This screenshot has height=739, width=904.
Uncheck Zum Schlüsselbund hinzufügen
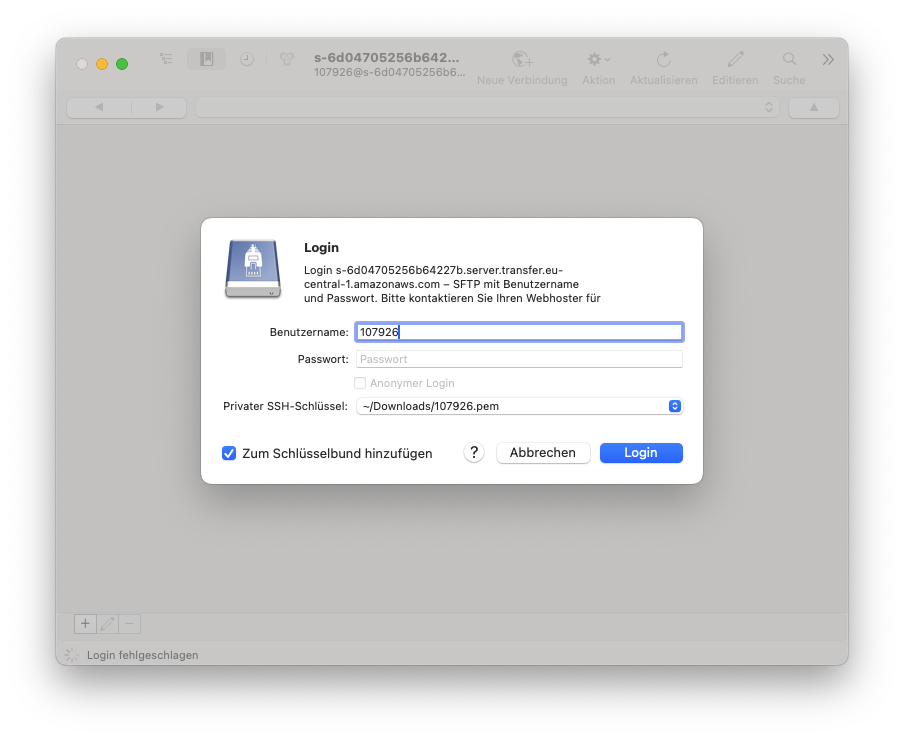point(229,453)
